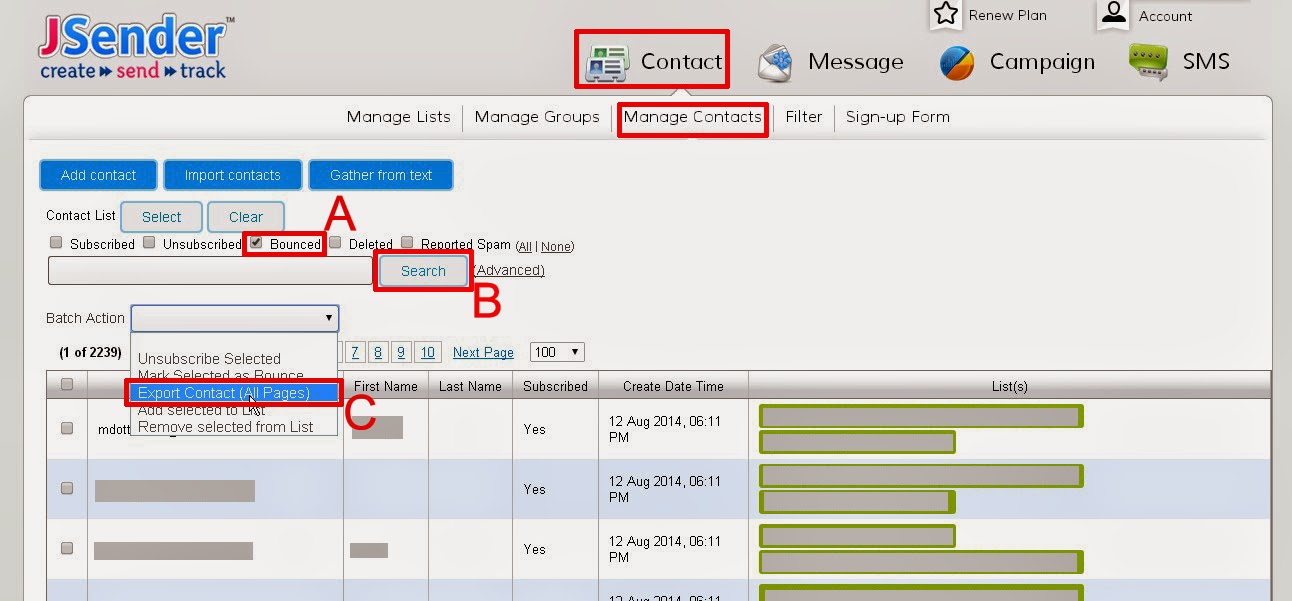The height and width of the screenshot is (601, 1292).
Task: Go to page 9
Action: pos(401,352)
